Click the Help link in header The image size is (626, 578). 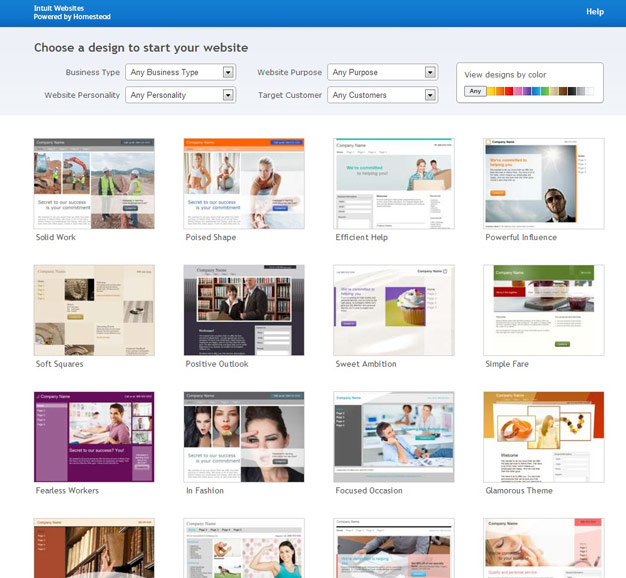[595, 12]
